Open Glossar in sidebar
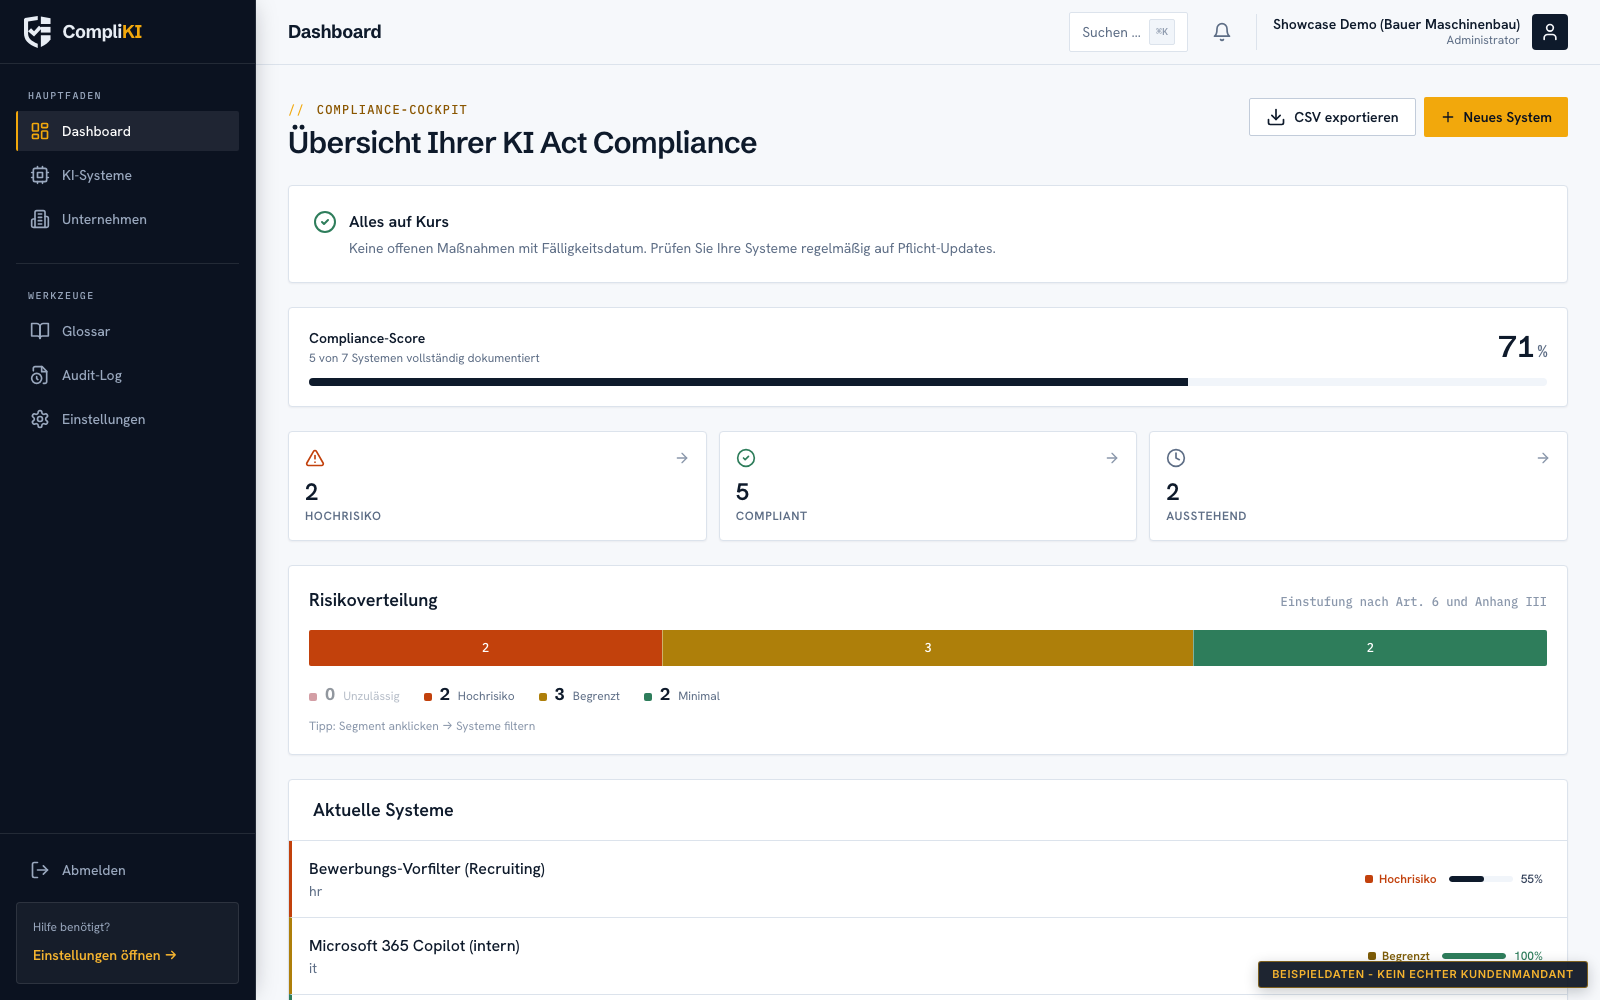 tap(127, 331)
